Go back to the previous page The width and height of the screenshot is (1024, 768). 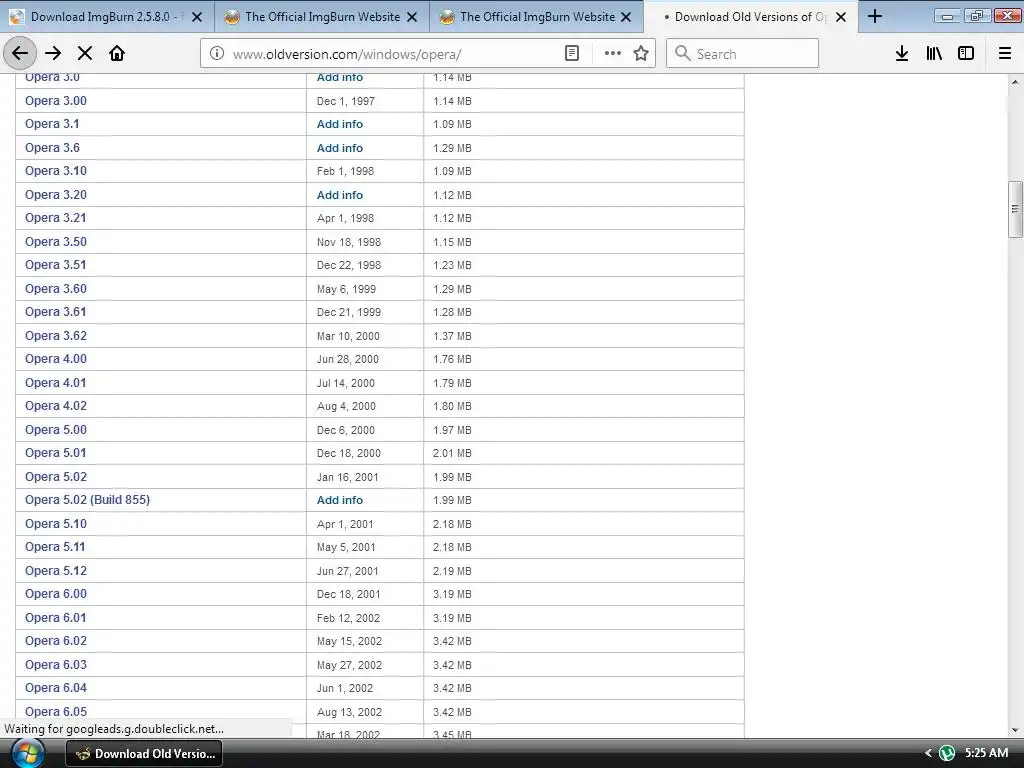coord(20,53)
